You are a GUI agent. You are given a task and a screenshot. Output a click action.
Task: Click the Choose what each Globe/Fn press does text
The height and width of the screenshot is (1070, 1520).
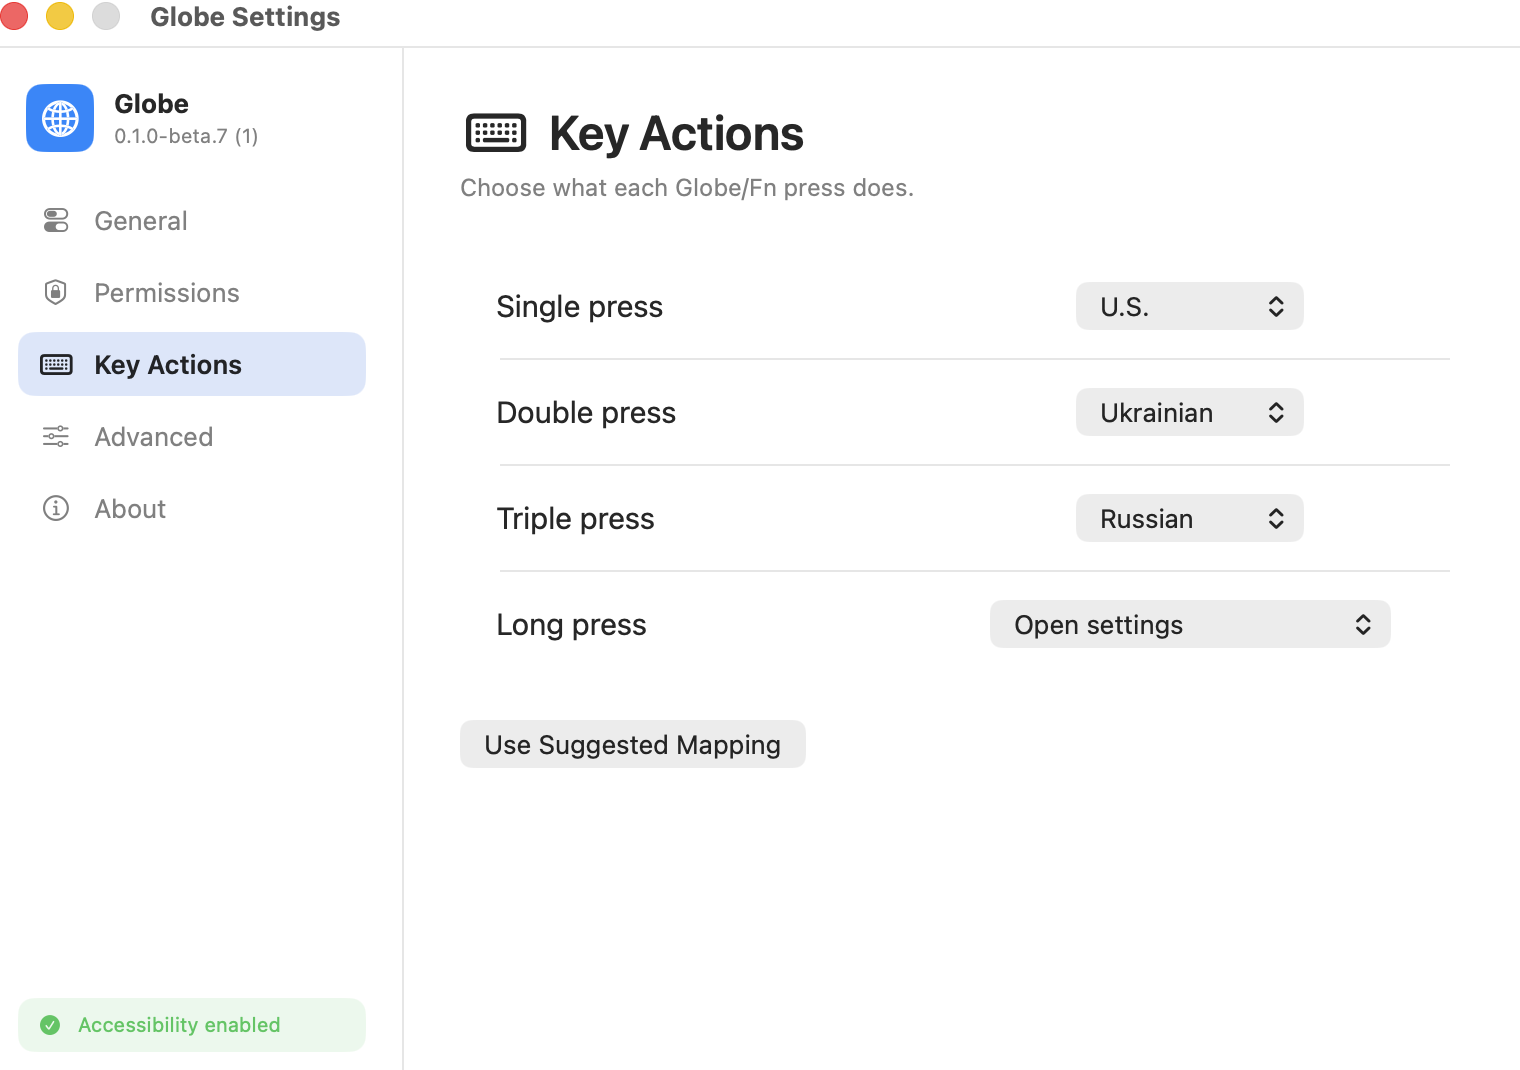687,188
